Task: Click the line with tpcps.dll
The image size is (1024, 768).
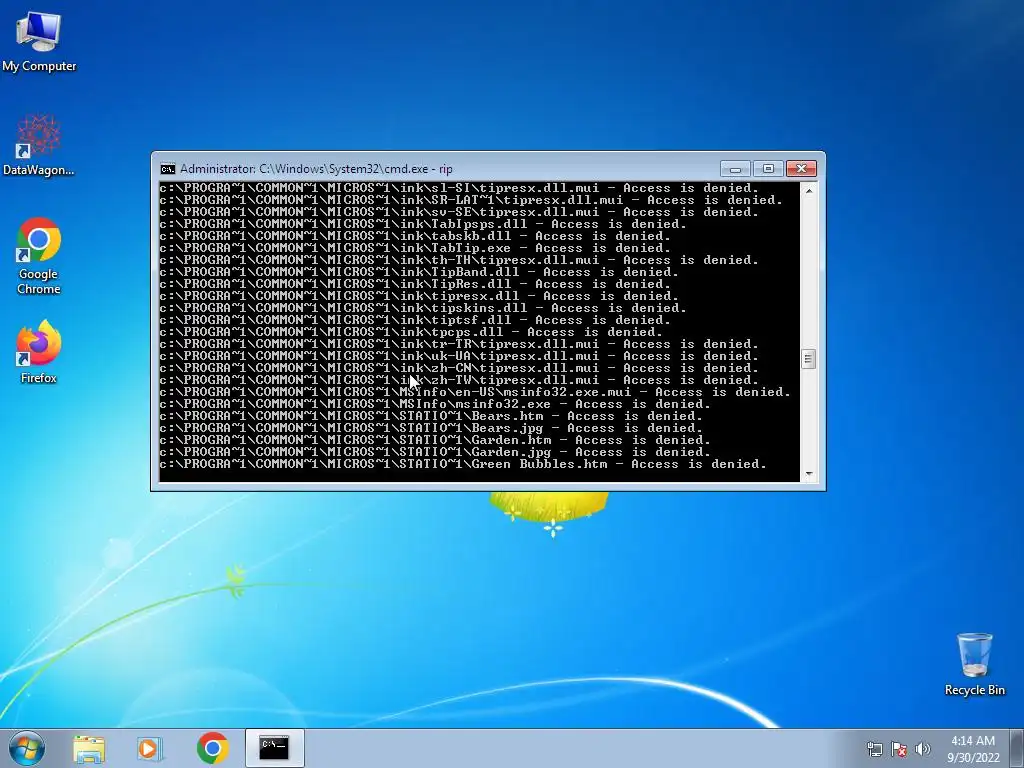Action: coord(411,332)
